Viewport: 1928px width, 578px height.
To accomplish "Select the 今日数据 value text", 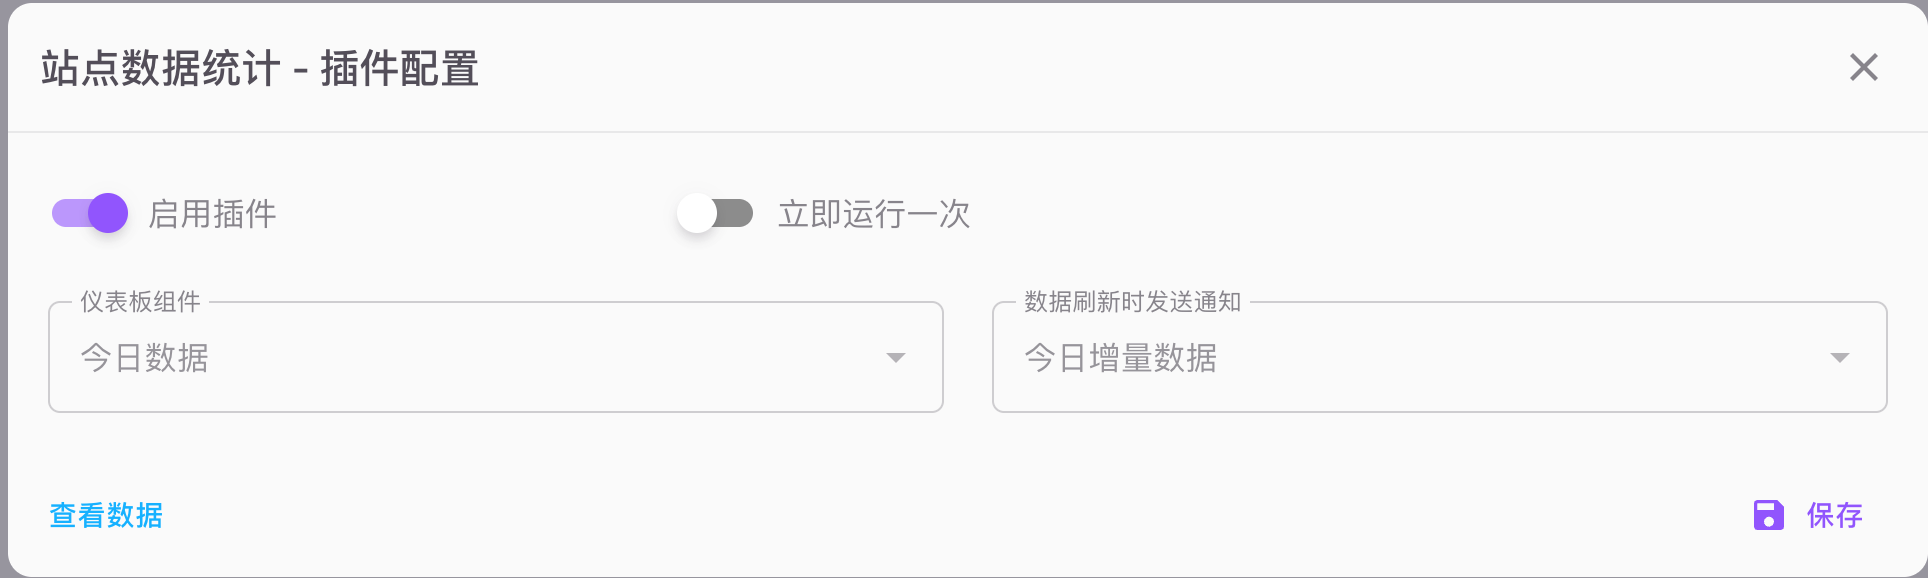I will 145,358.
